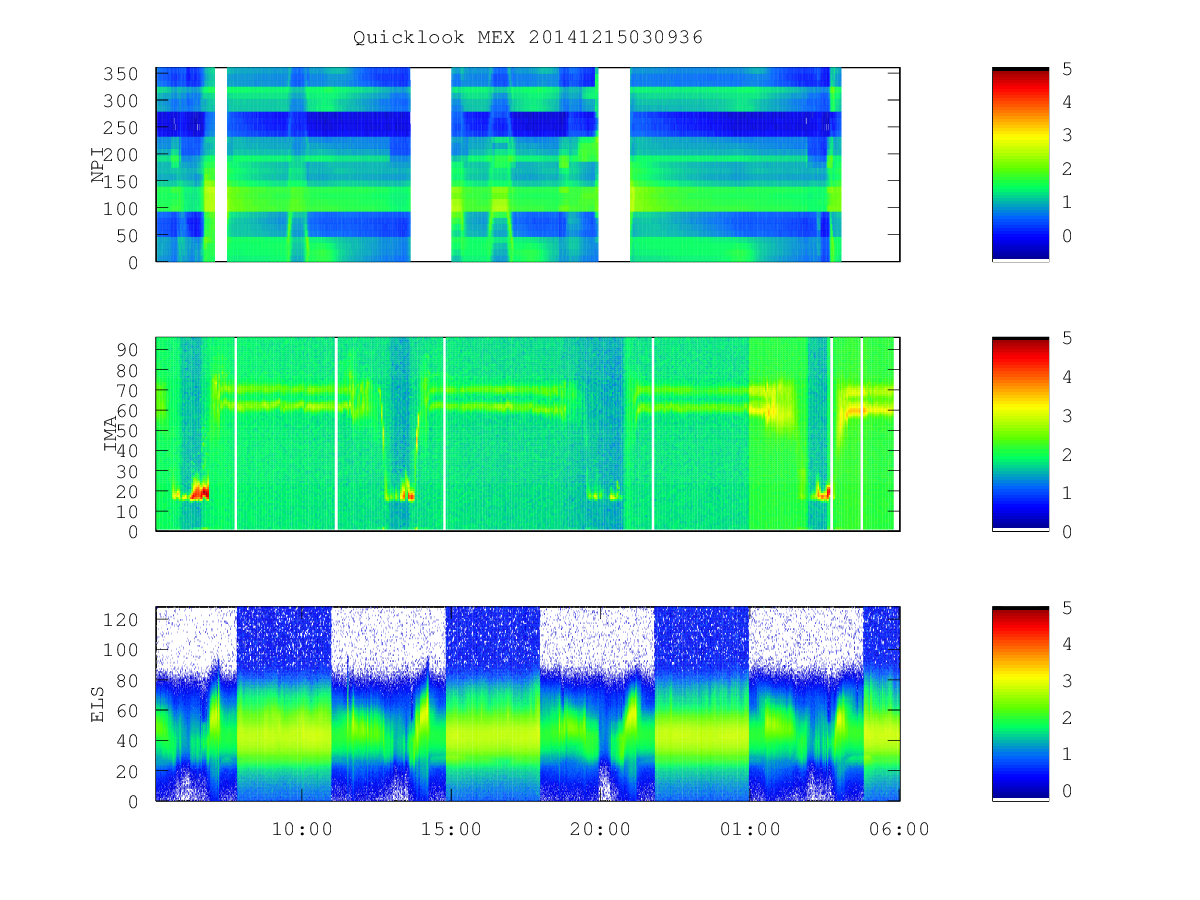Select value 2 on IMA color bar

(1067, 454)
